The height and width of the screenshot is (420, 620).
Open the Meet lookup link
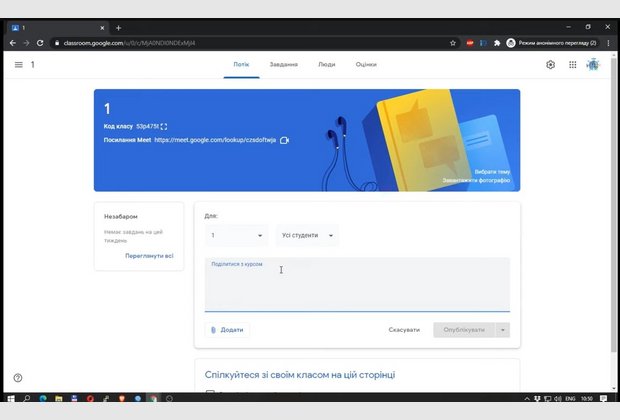215,140
